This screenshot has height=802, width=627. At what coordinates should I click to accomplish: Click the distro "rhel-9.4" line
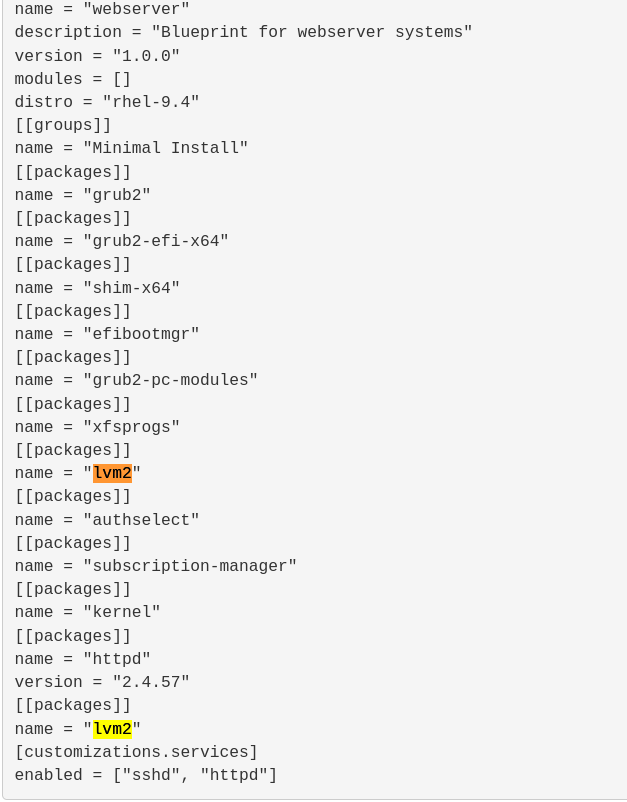(107, 102)
